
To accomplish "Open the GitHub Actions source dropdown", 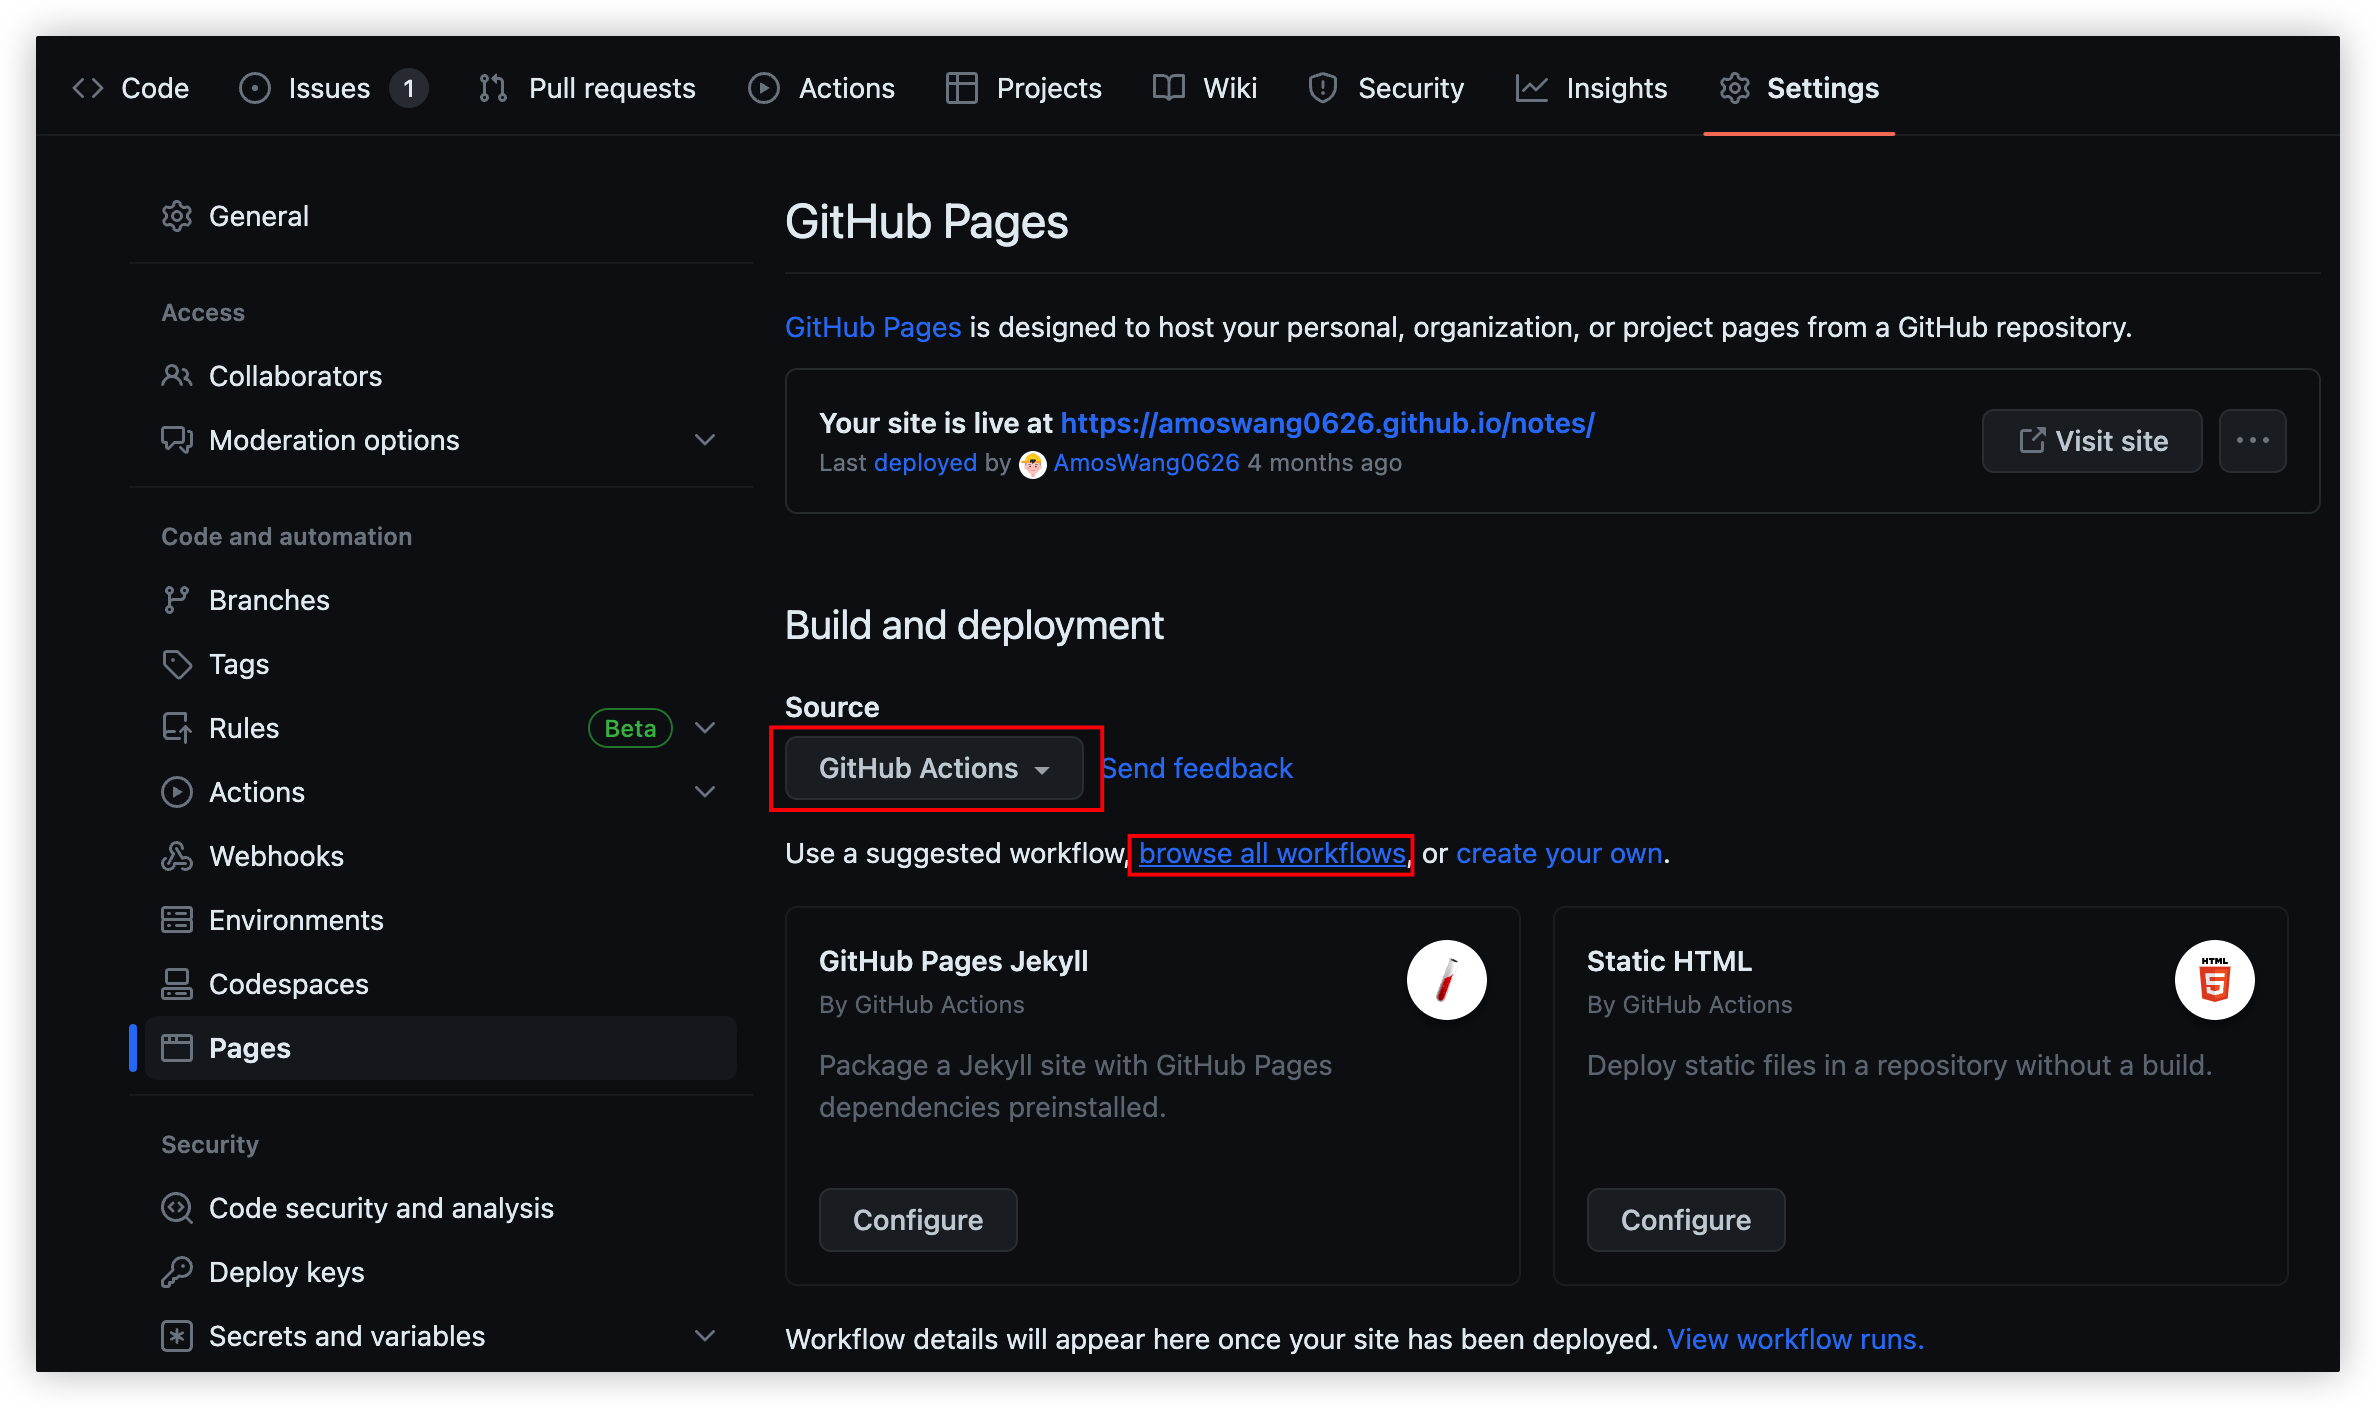I will (x=934, y=768).
